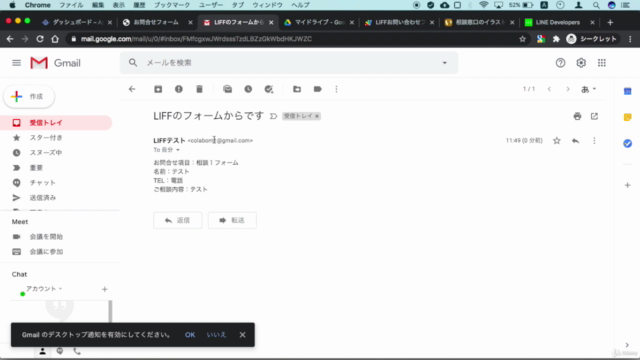Open Chrome extensions puzzle icon
Screen dimensions: 640x360
coord(556,39)
